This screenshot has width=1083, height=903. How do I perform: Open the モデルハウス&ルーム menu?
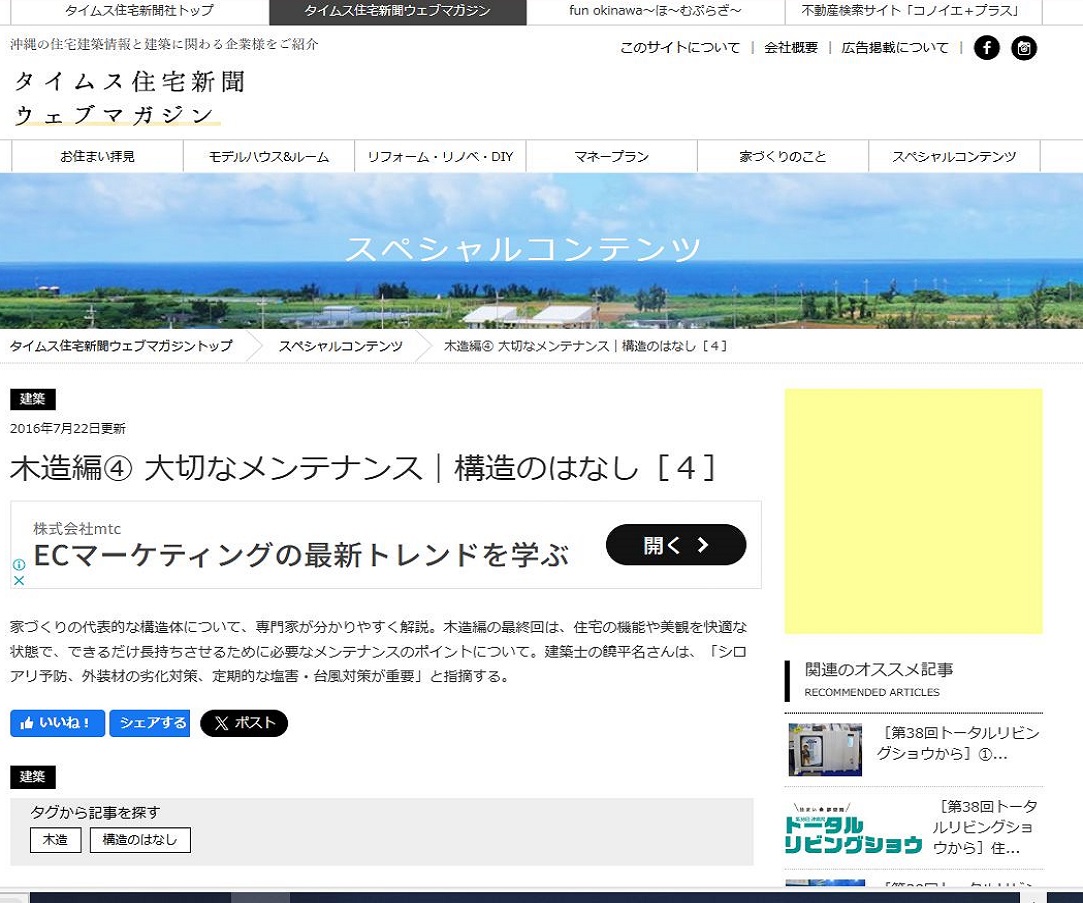269,156
